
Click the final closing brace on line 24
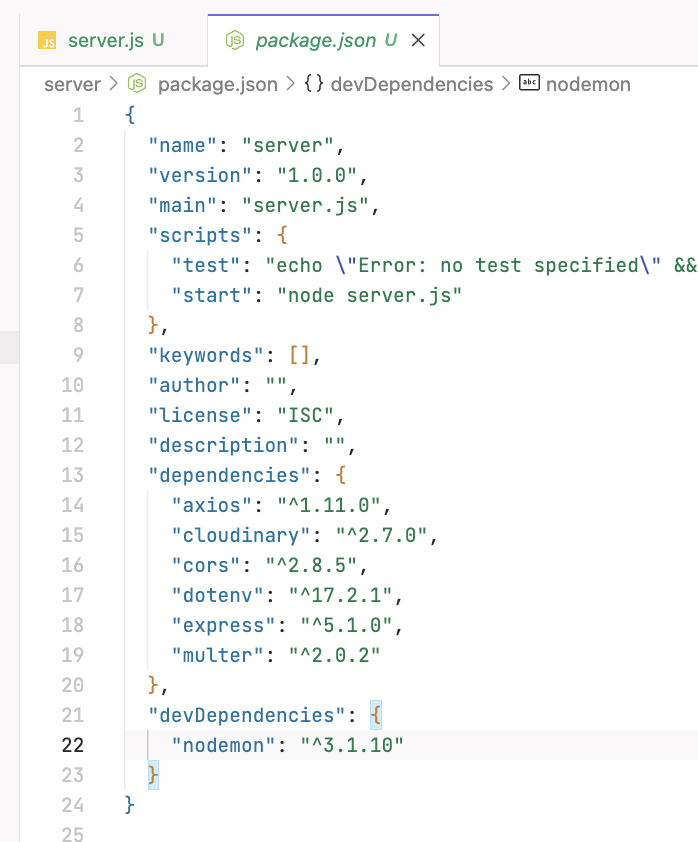(x=129, y=805)
